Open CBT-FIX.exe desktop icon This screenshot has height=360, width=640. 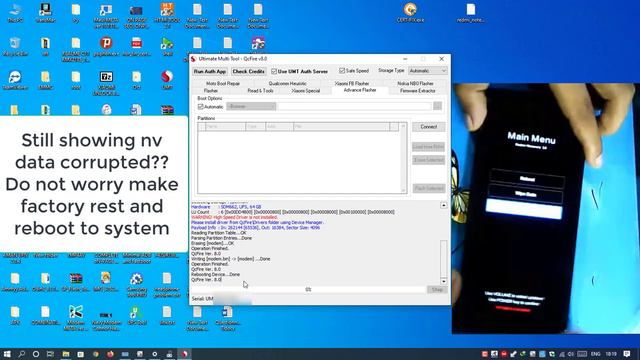(x=410, y=12)
